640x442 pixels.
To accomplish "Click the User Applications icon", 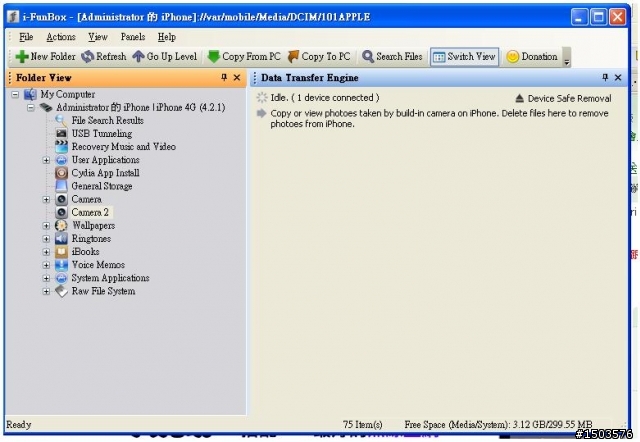I will [x=61, y=160].
